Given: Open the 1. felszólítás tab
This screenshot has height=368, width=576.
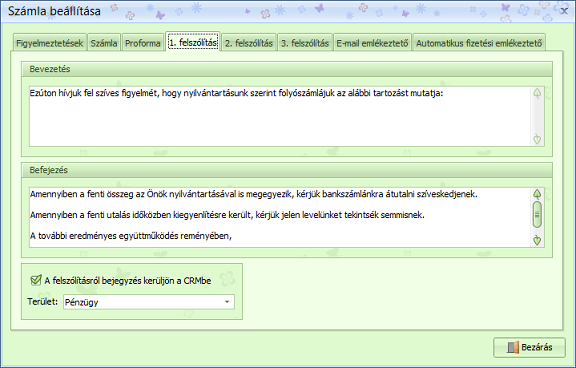Looking at the screenshot, I should (x=193, y=42).
